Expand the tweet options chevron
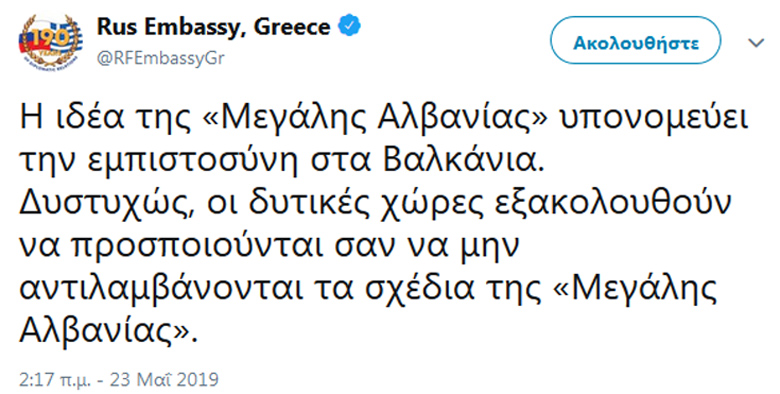 point(756,43)
